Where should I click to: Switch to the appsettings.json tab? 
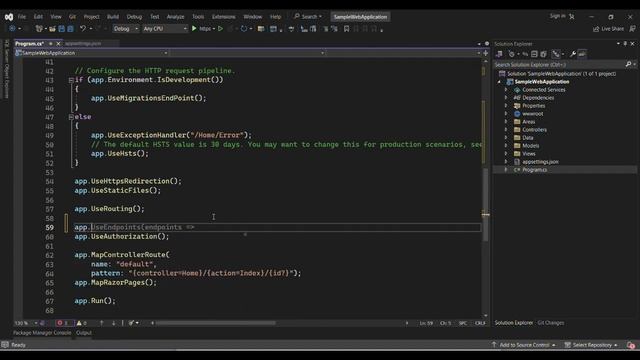[x=83, y=44]
